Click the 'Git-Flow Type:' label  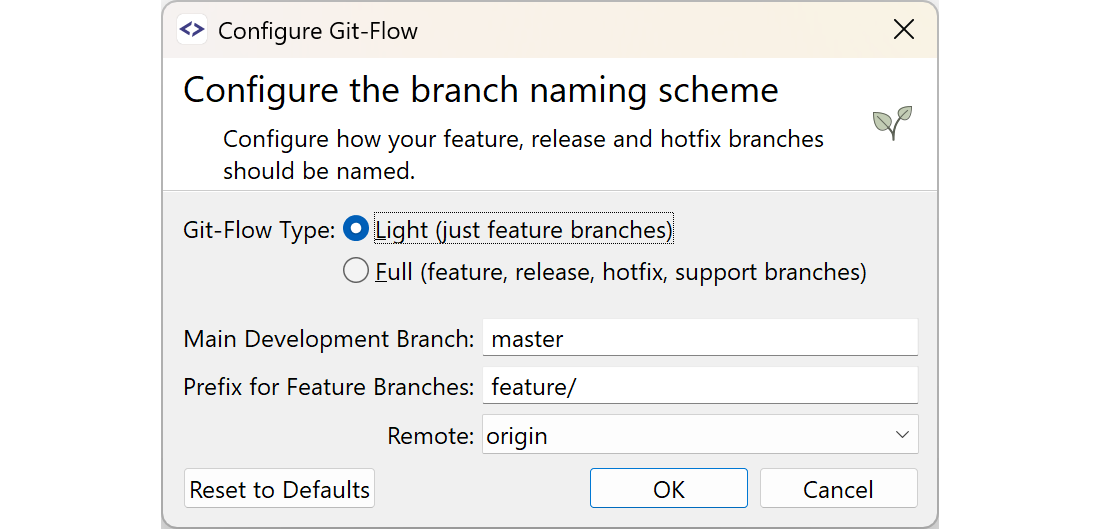(260, 230)
